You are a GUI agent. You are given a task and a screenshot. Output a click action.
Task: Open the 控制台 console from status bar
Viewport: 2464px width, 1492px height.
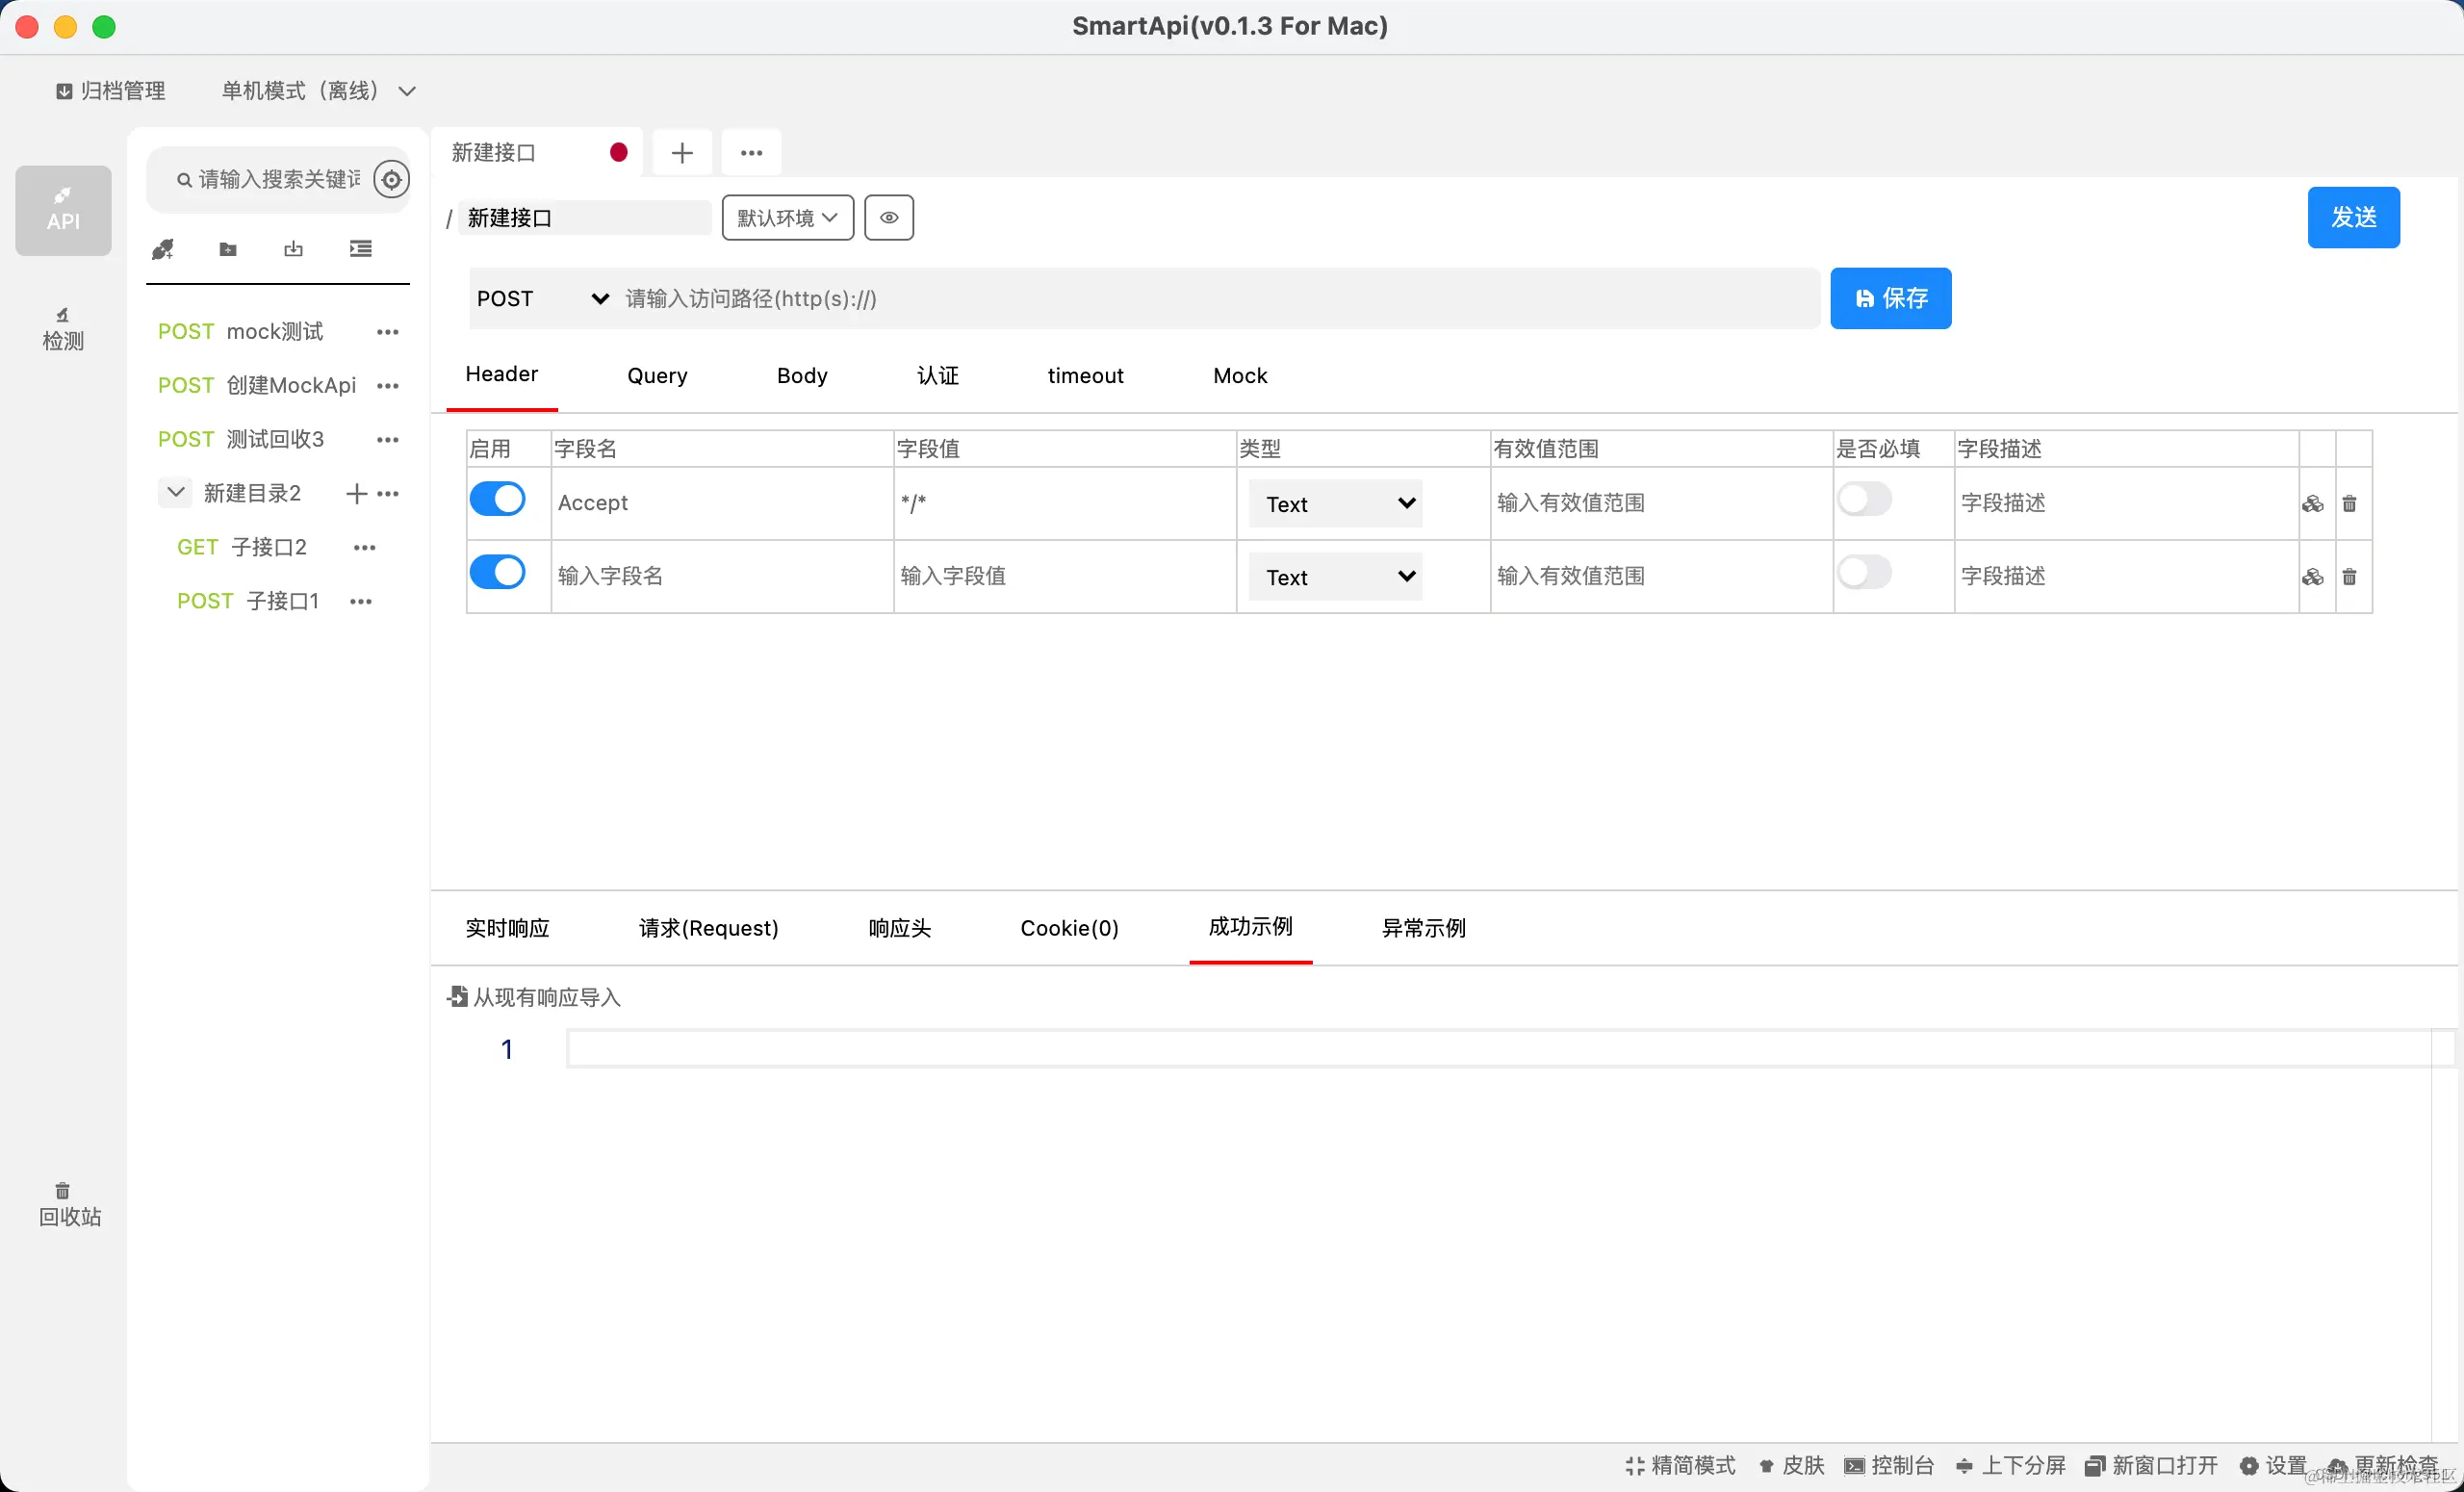pyautogui.click(x=1890, y=1465)
